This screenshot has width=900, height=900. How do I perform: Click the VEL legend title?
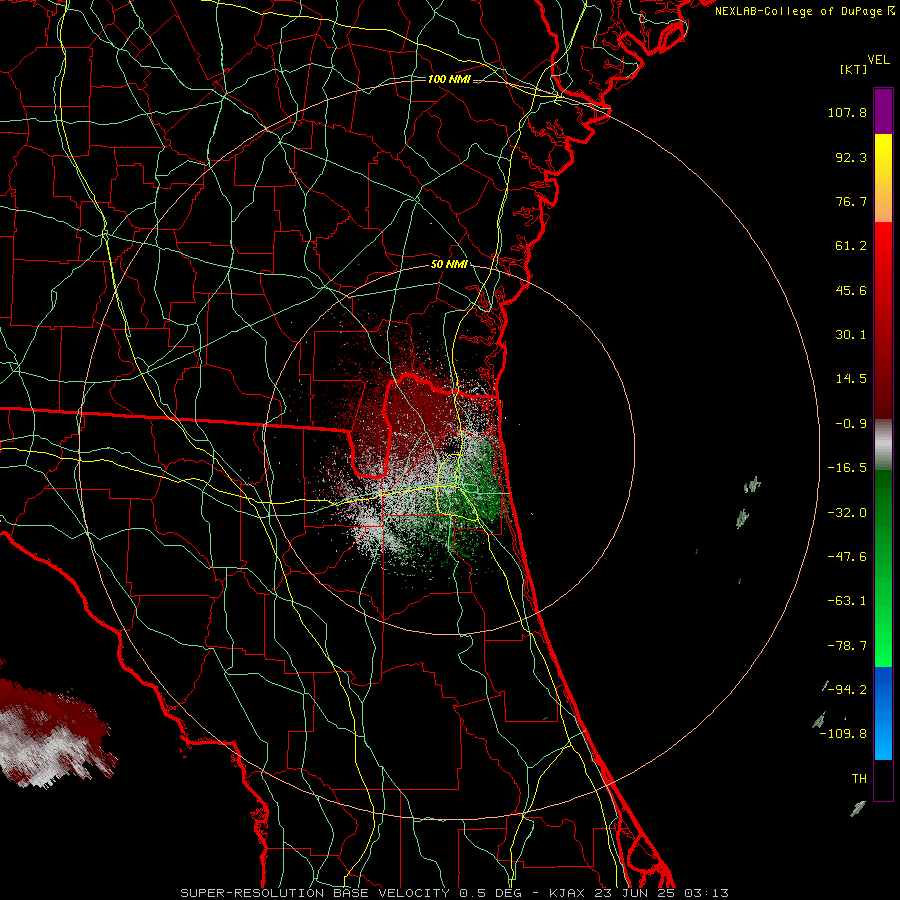[x=878, y=60]
